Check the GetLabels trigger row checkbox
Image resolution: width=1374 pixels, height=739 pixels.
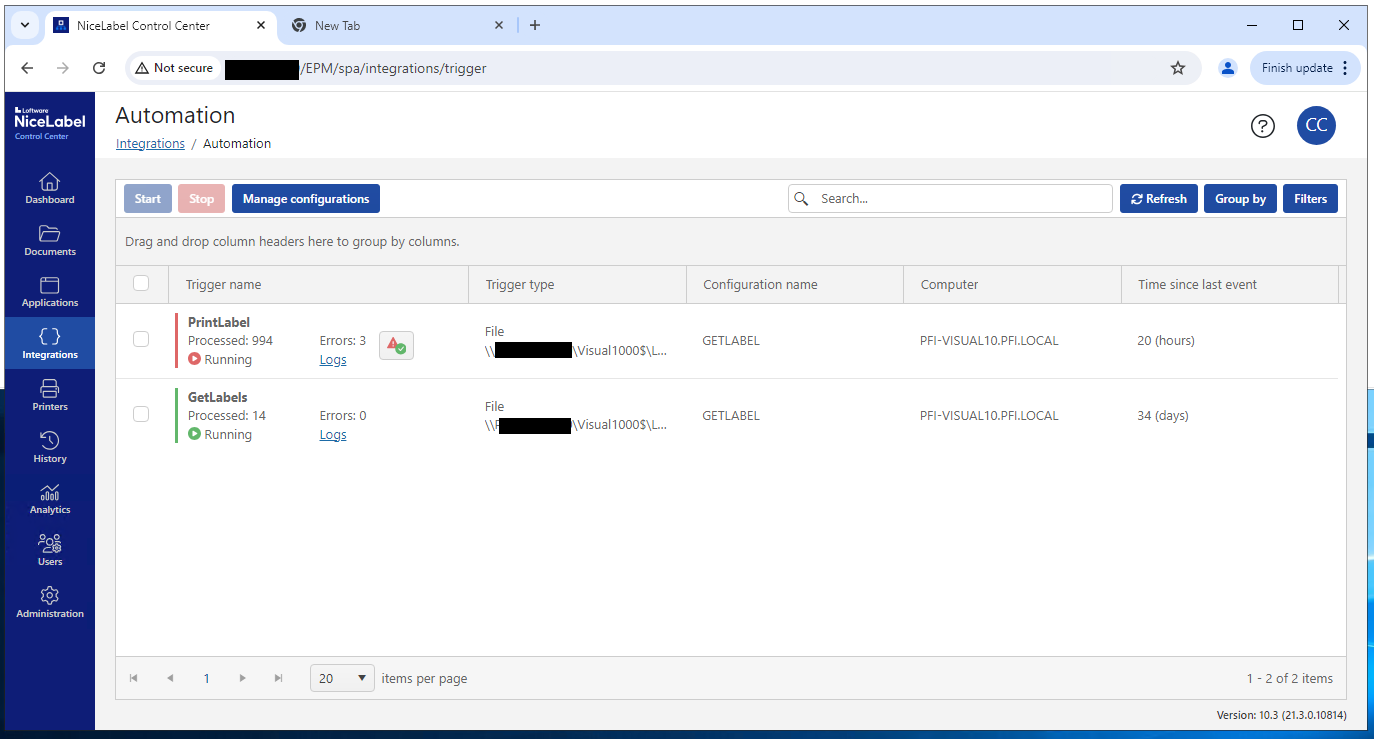(141, 414)
